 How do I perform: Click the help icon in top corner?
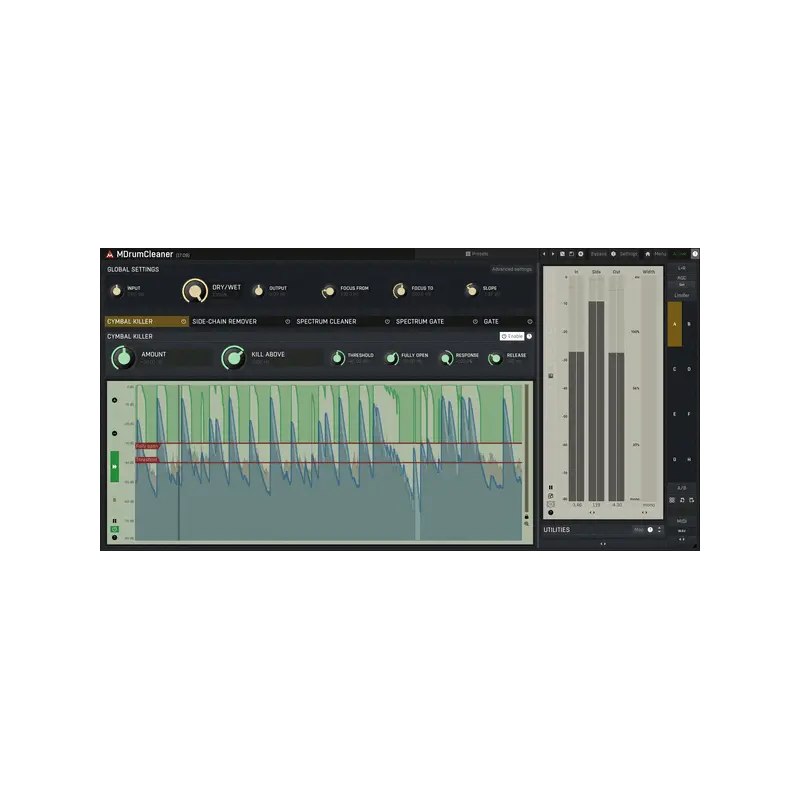pyautogui.click(x=694, y=254)
